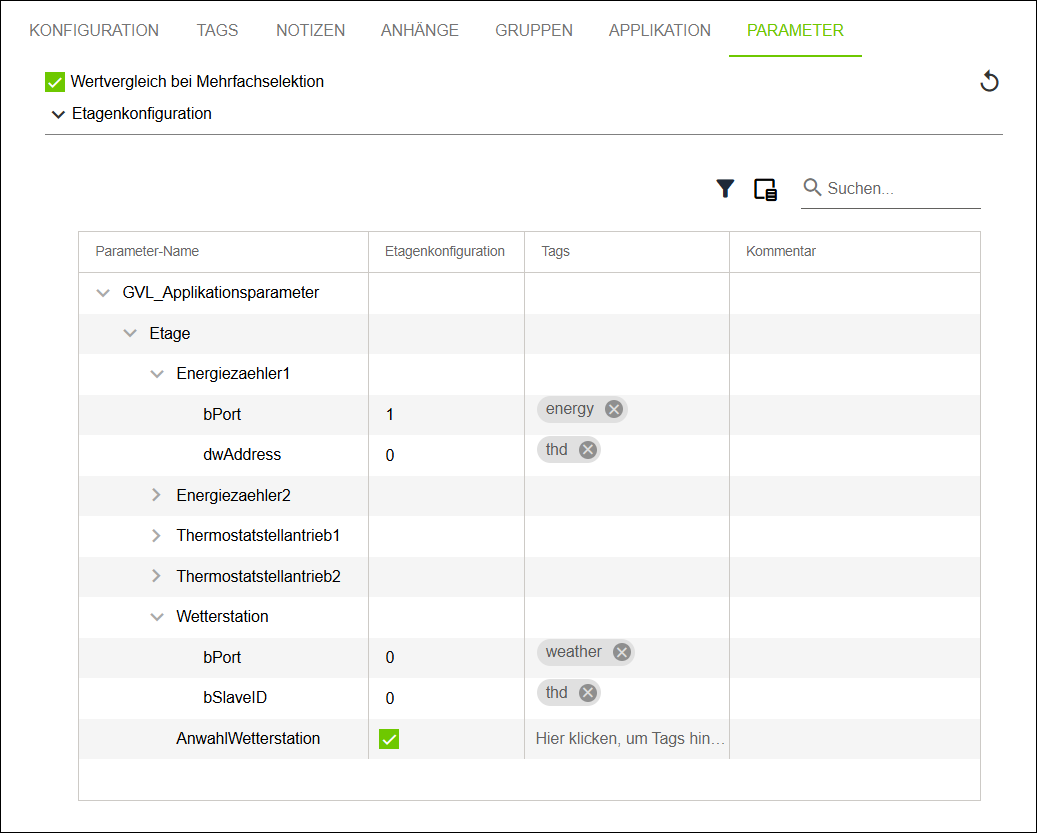1037x833 pixels.
Task: Switch to the KONFIGURATION tab
Action: (x=93, y=30)
